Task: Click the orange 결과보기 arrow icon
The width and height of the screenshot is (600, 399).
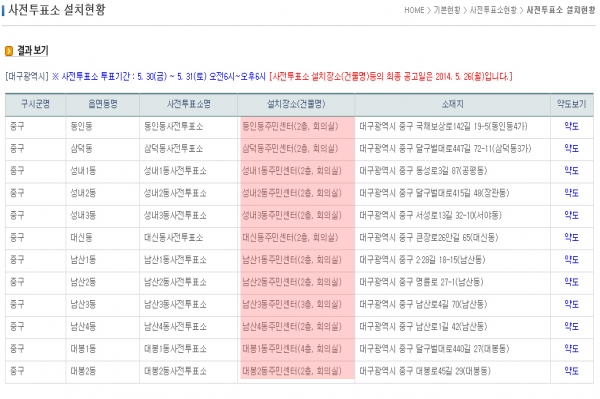Action: coord(9,50)
